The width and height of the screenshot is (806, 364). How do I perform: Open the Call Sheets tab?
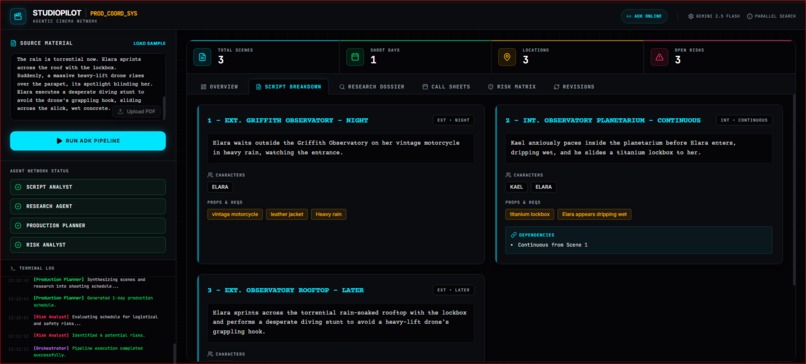(x=446, y=87)
